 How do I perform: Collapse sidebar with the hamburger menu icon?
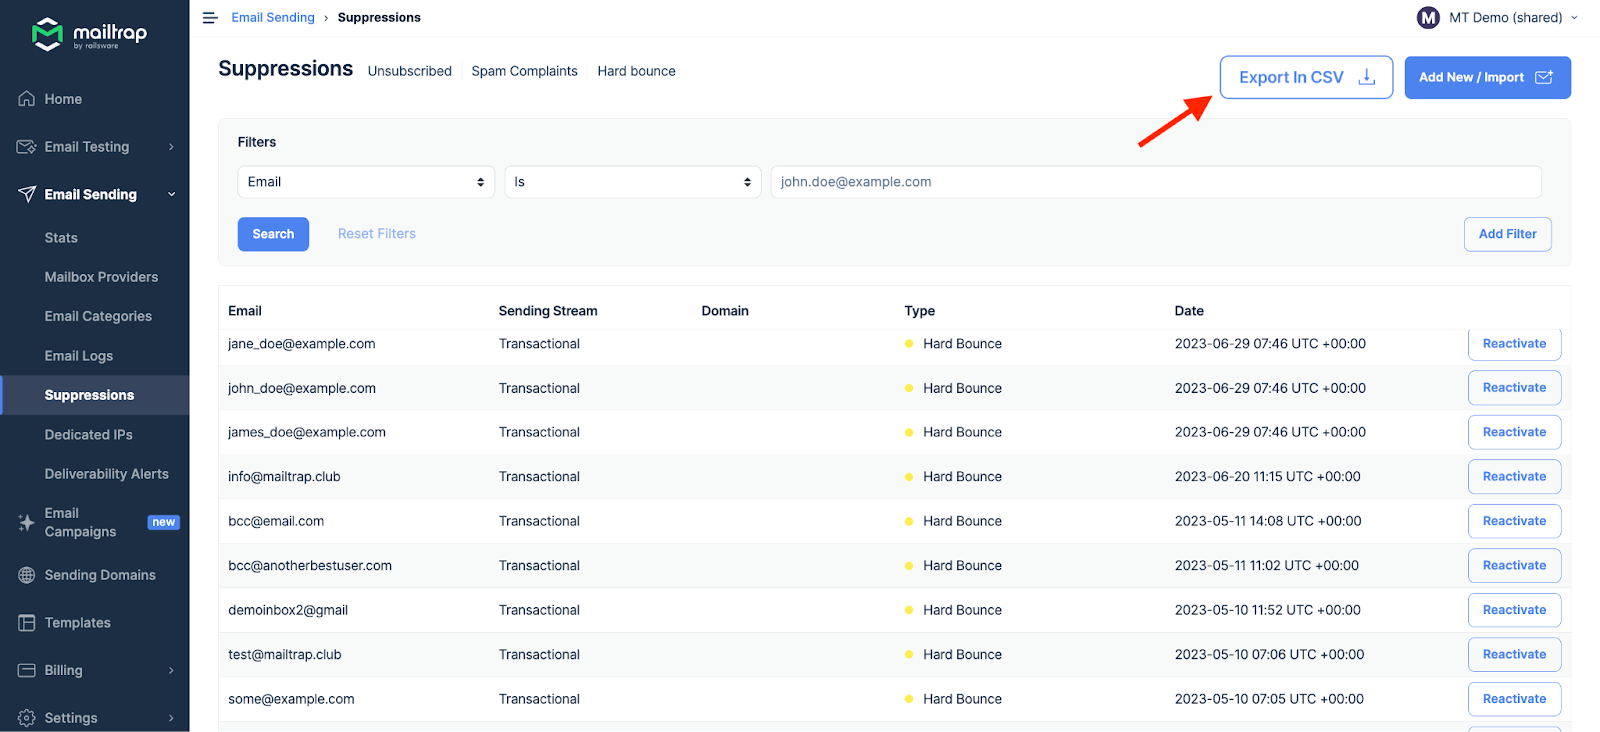click(x=210, y=18)
